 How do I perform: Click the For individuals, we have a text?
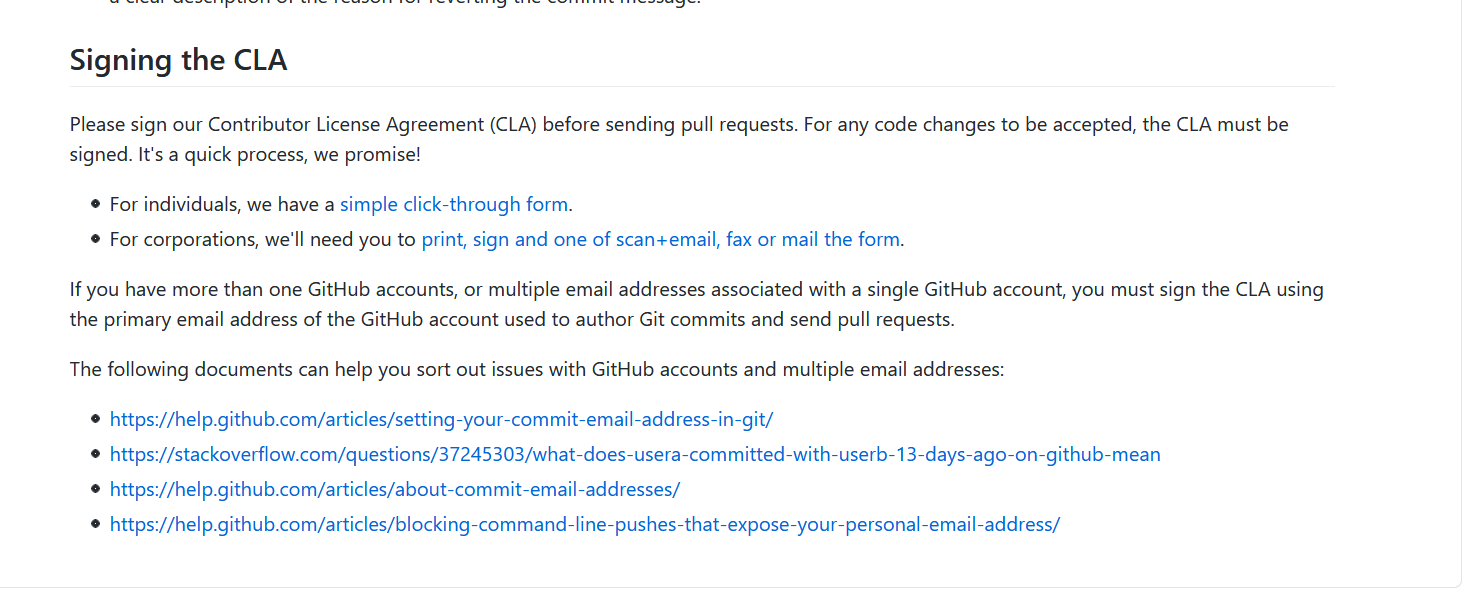click(x=222, y=205)
